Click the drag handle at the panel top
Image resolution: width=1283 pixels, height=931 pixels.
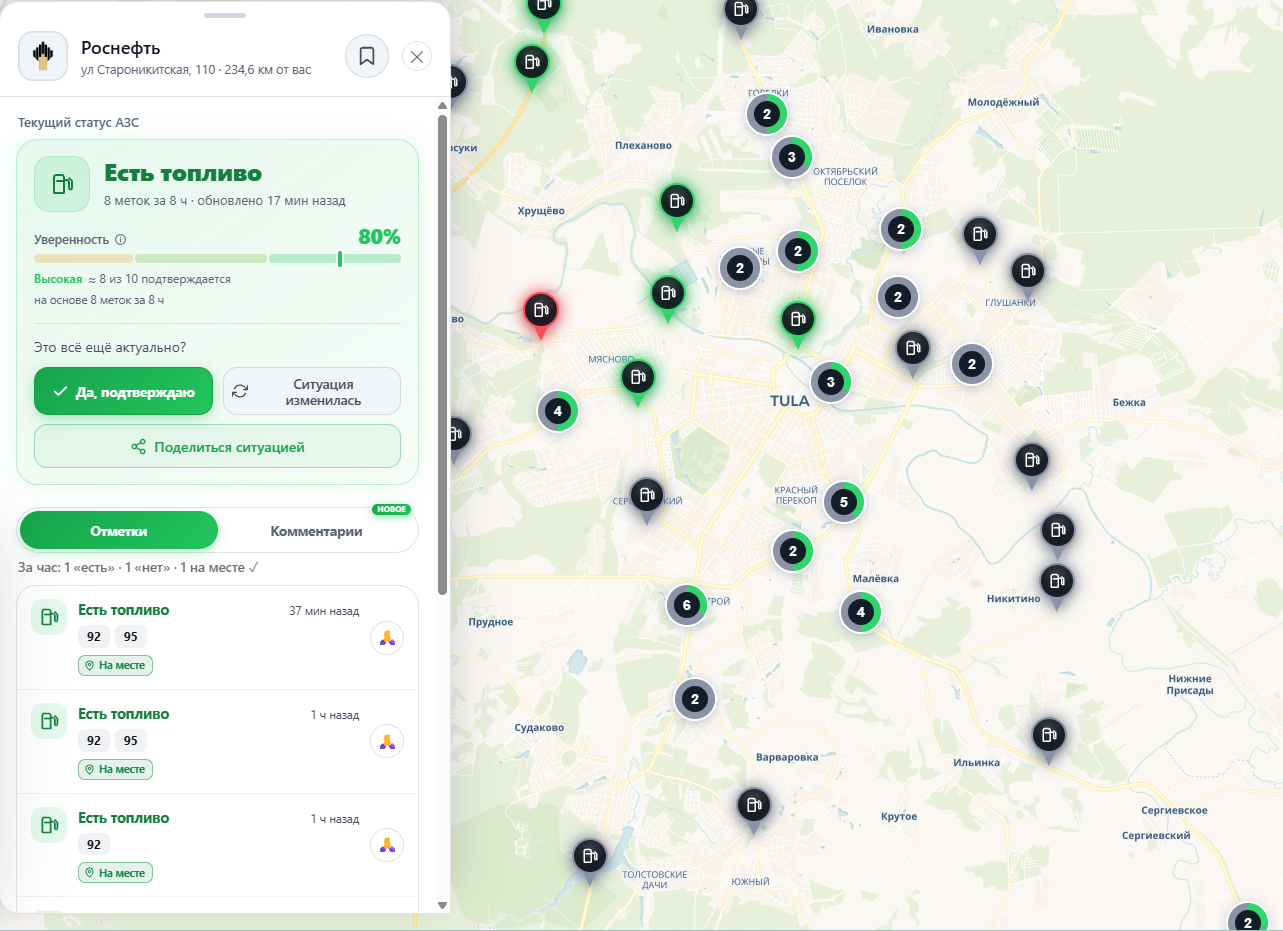[224, 15]
